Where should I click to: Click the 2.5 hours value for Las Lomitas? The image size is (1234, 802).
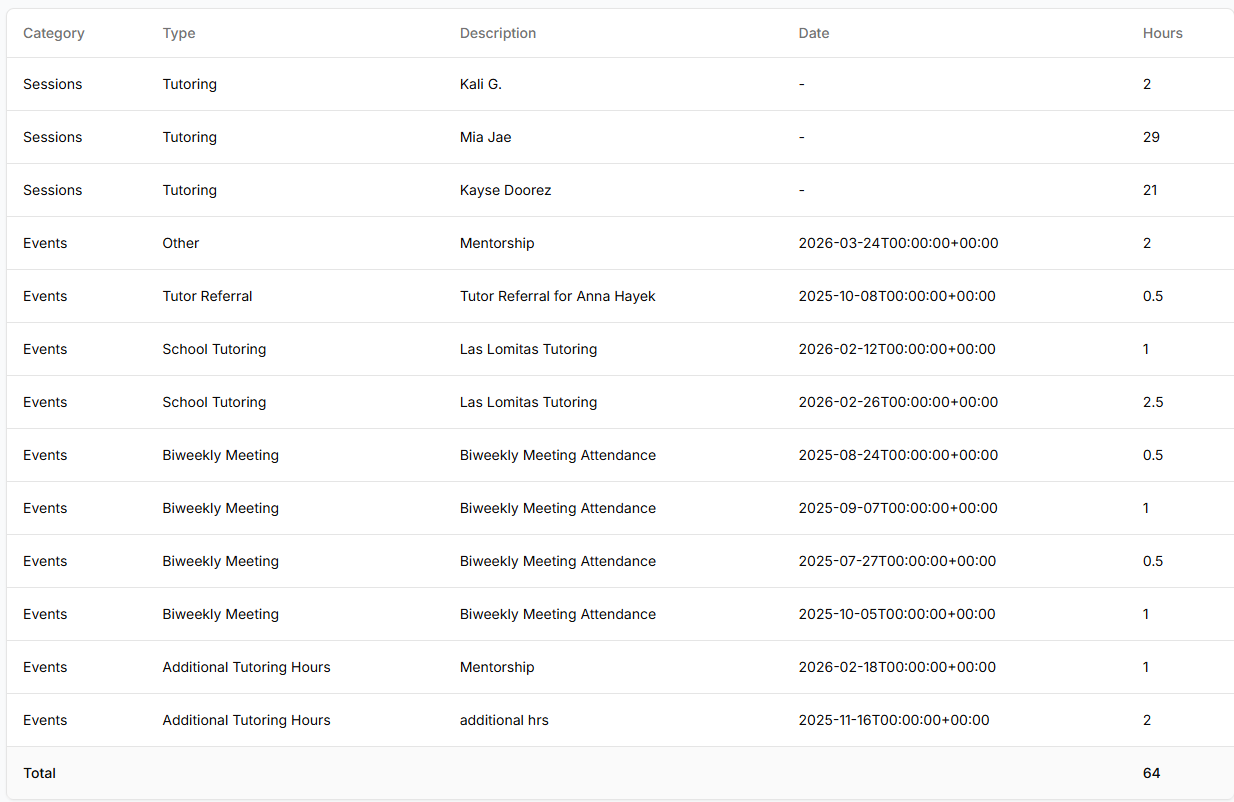click(x=1153, y=402)
